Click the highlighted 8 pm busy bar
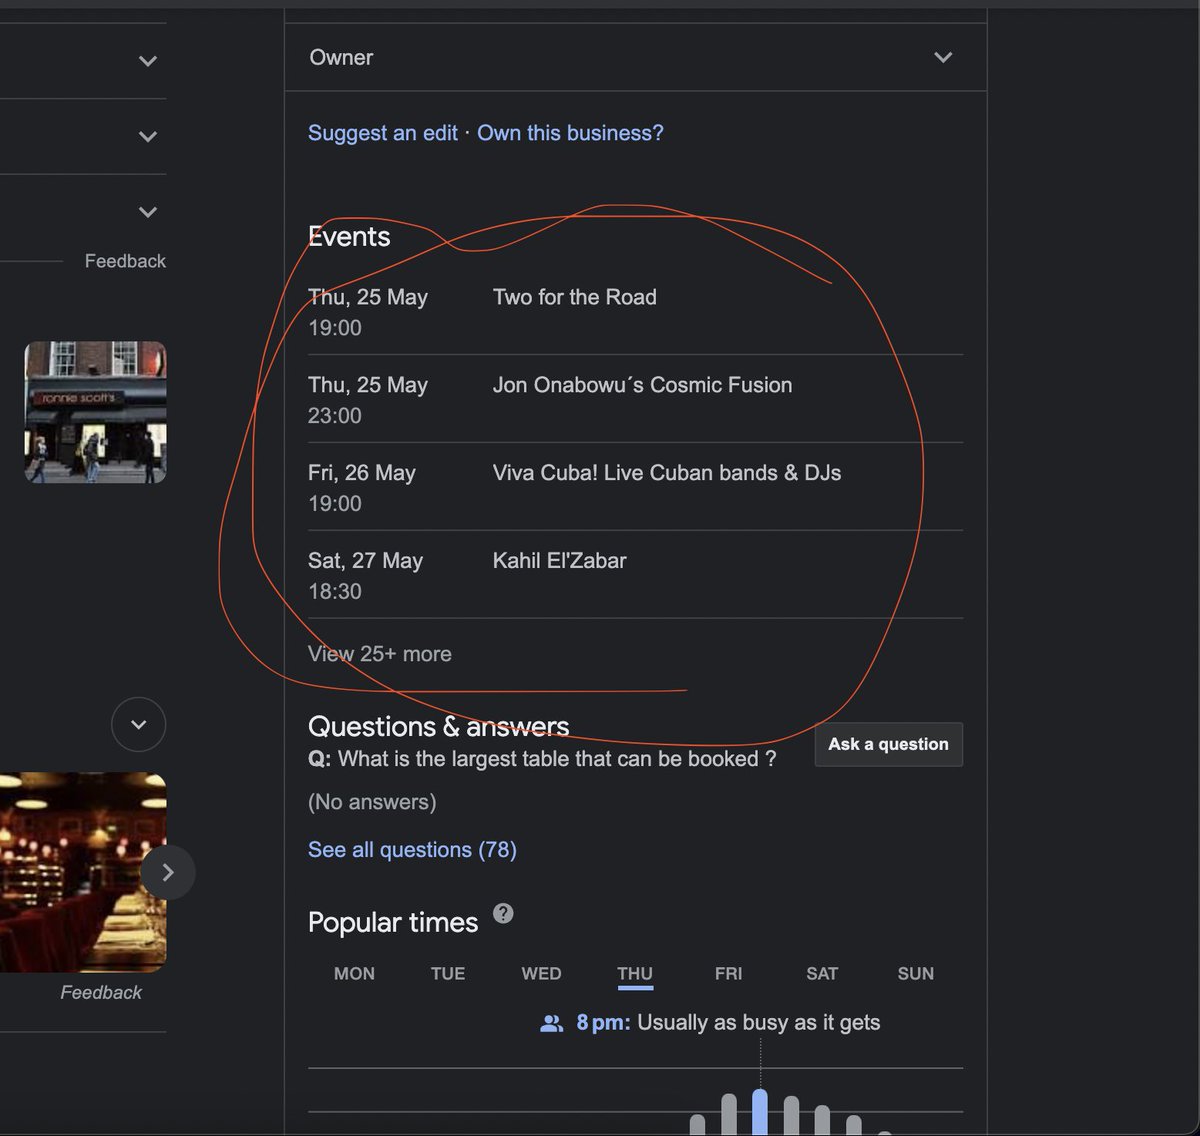Screen dimensions: 1200x1136 [760, 1112]
